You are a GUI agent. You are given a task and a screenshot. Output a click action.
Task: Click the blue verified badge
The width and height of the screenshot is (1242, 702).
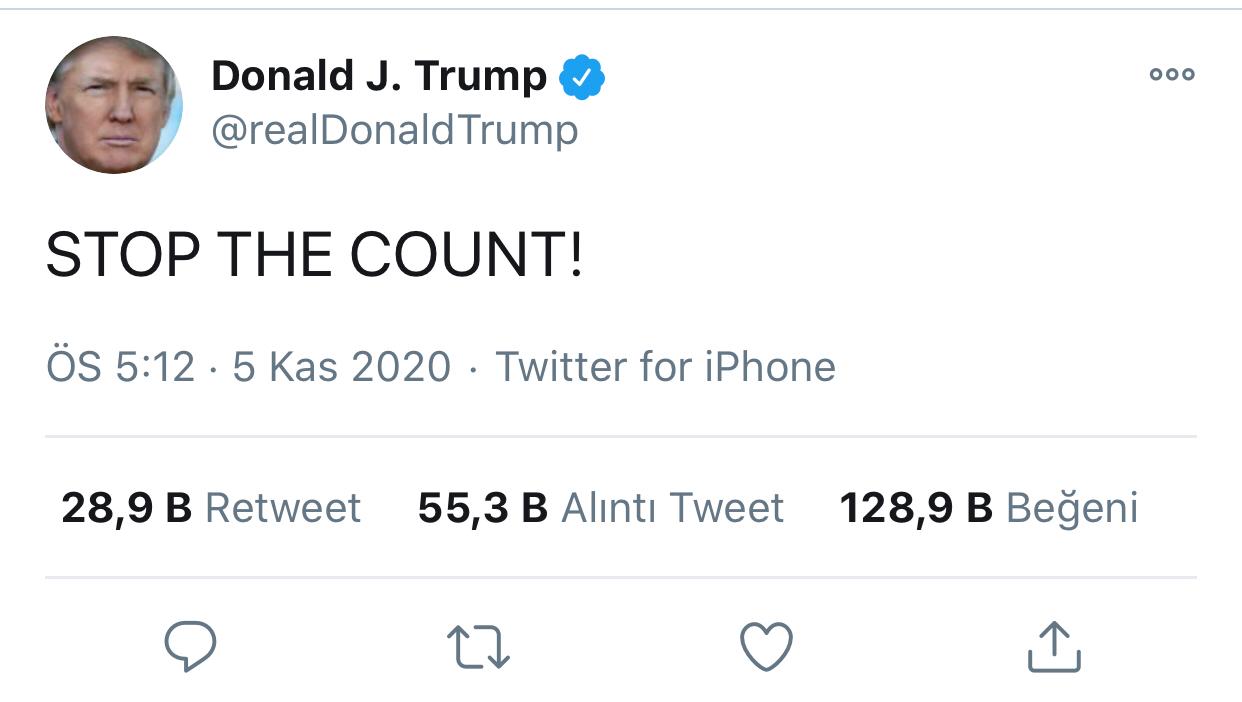pyautogui.click(x=582, y=77)
